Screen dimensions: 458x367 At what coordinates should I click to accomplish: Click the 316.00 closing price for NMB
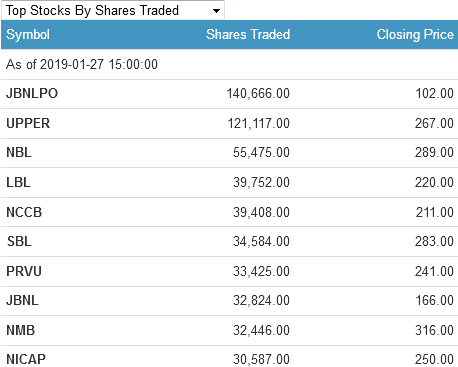[434, 330]
